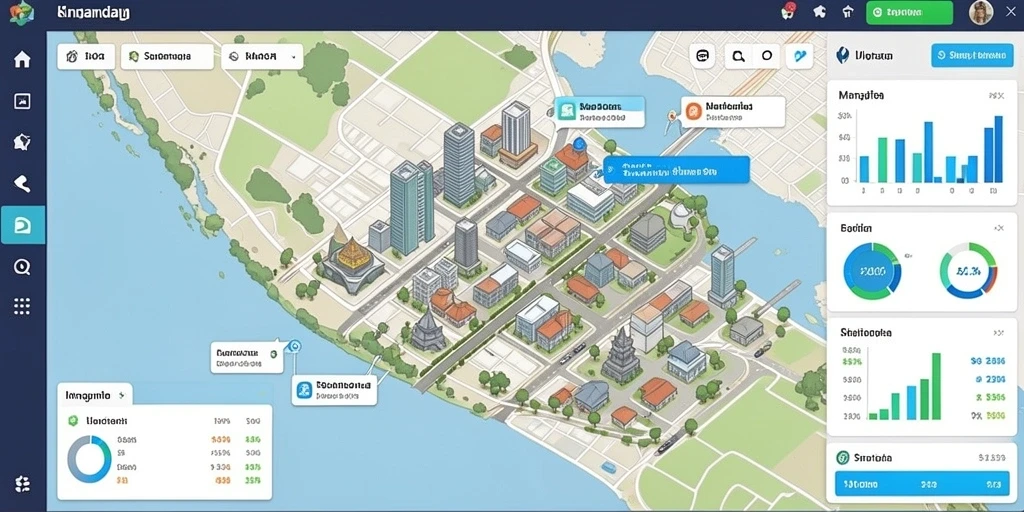
Task: Click the highlighted teal sidebar icon
Action: click(23, 225)
